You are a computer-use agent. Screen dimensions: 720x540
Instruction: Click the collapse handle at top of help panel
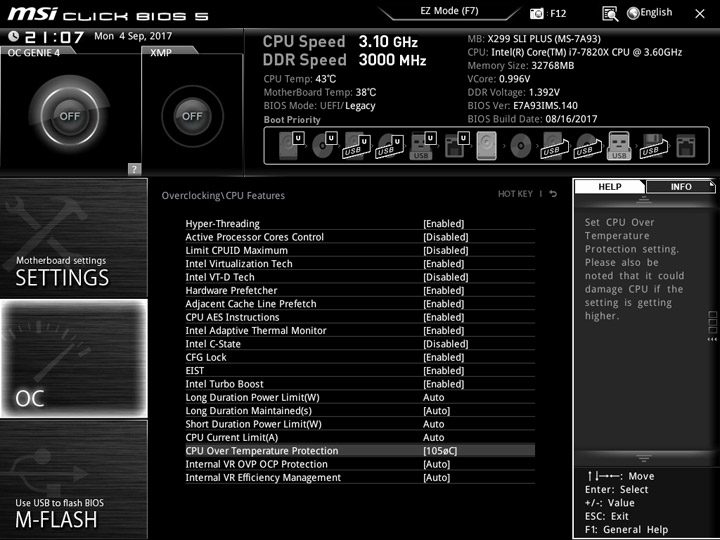pos(643,199)
